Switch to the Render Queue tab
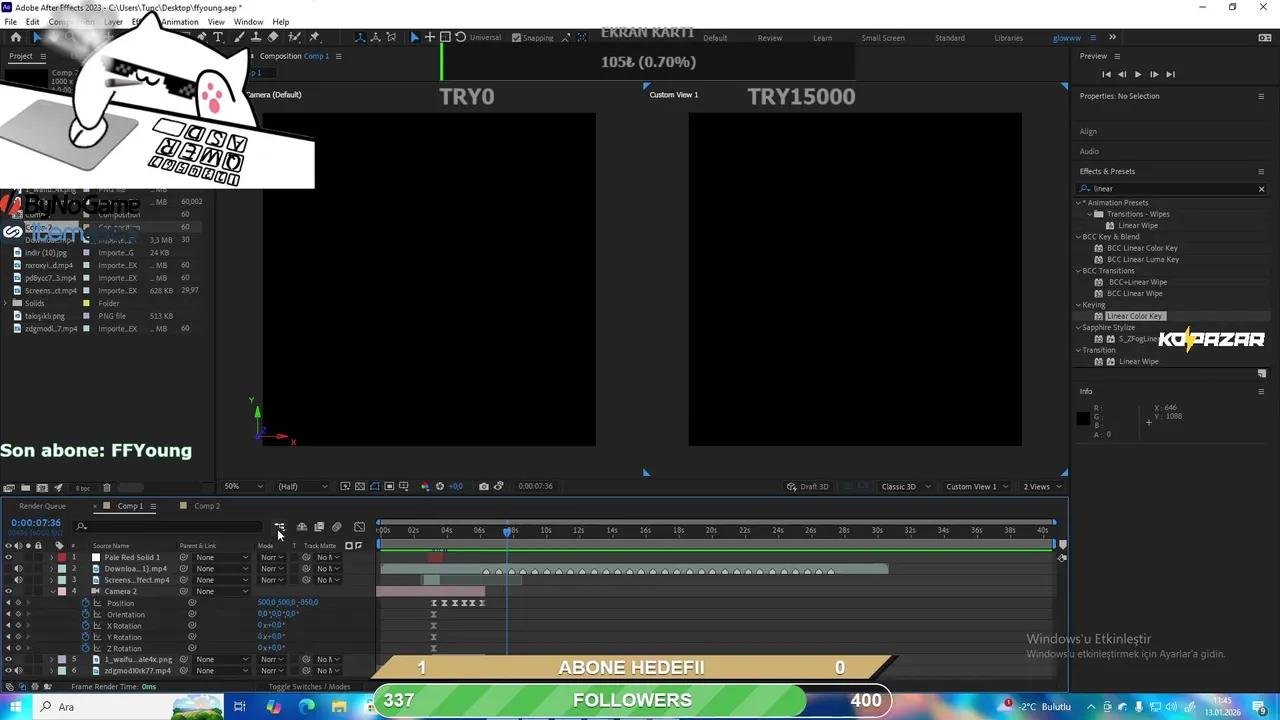 [x=42, y=506]
